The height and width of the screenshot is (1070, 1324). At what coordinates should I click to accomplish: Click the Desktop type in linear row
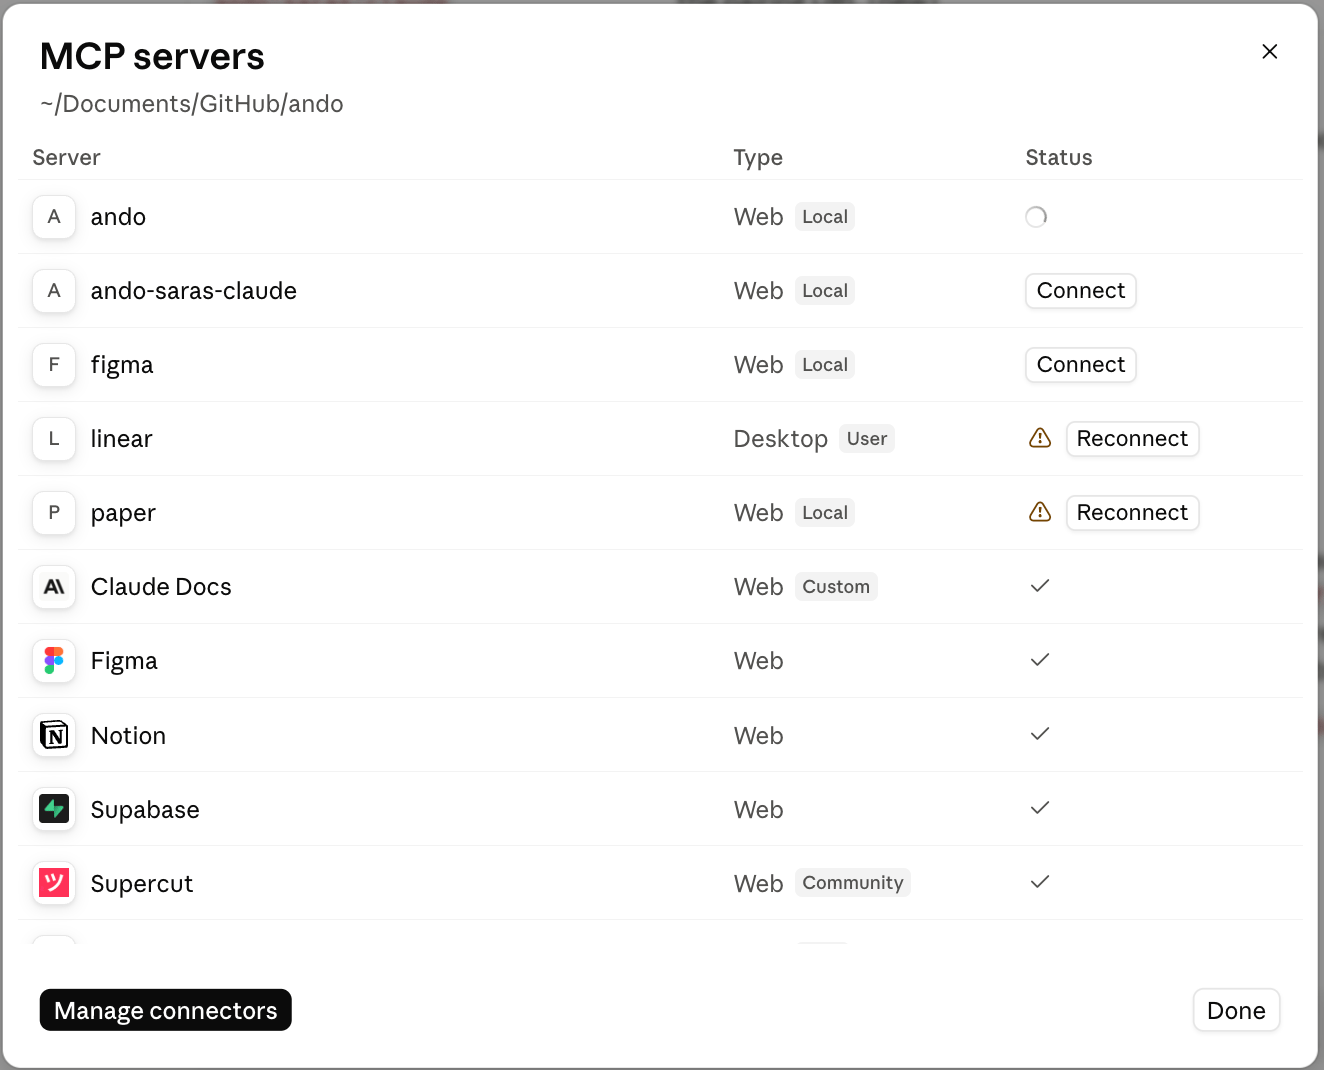coord(781,439)
